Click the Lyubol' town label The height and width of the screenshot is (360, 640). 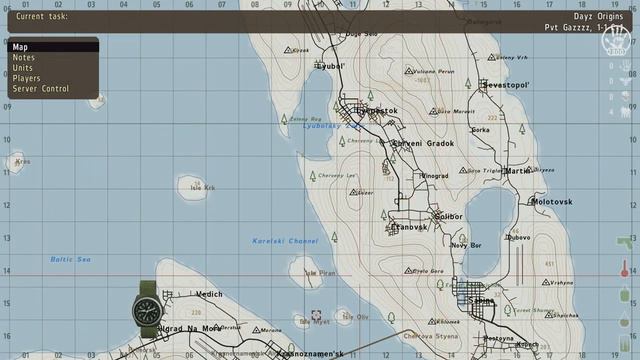coord(331,66)
